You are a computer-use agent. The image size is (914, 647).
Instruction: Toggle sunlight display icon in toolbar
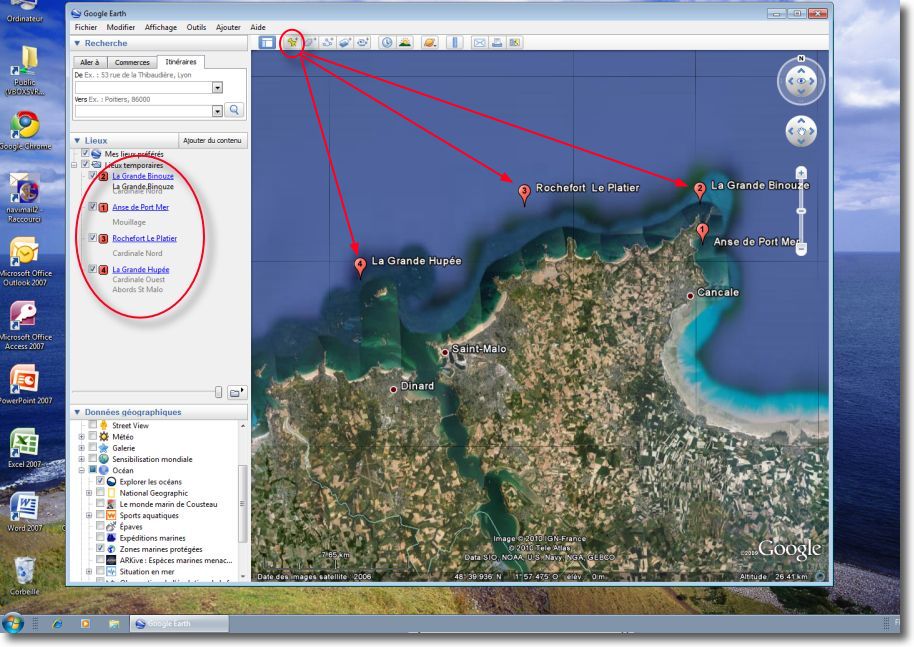404,42
